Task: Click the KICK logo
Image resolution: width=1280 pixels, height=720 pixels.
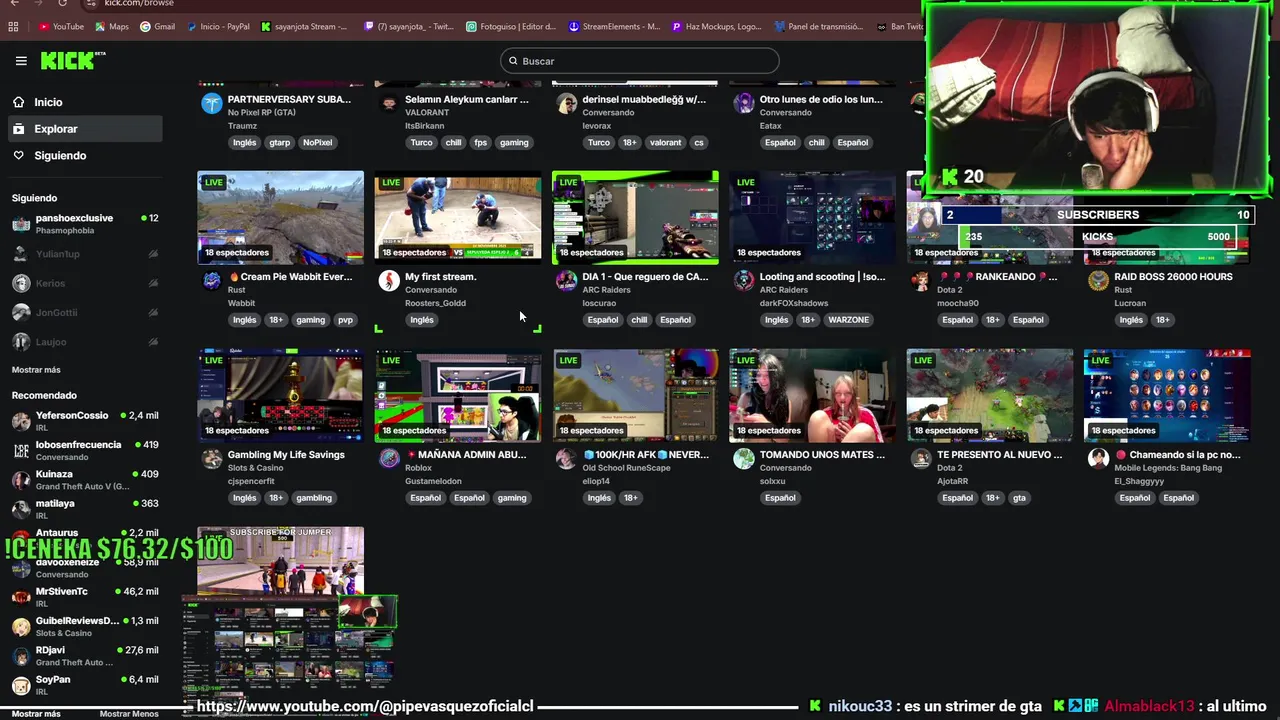Action: point(73,61)
